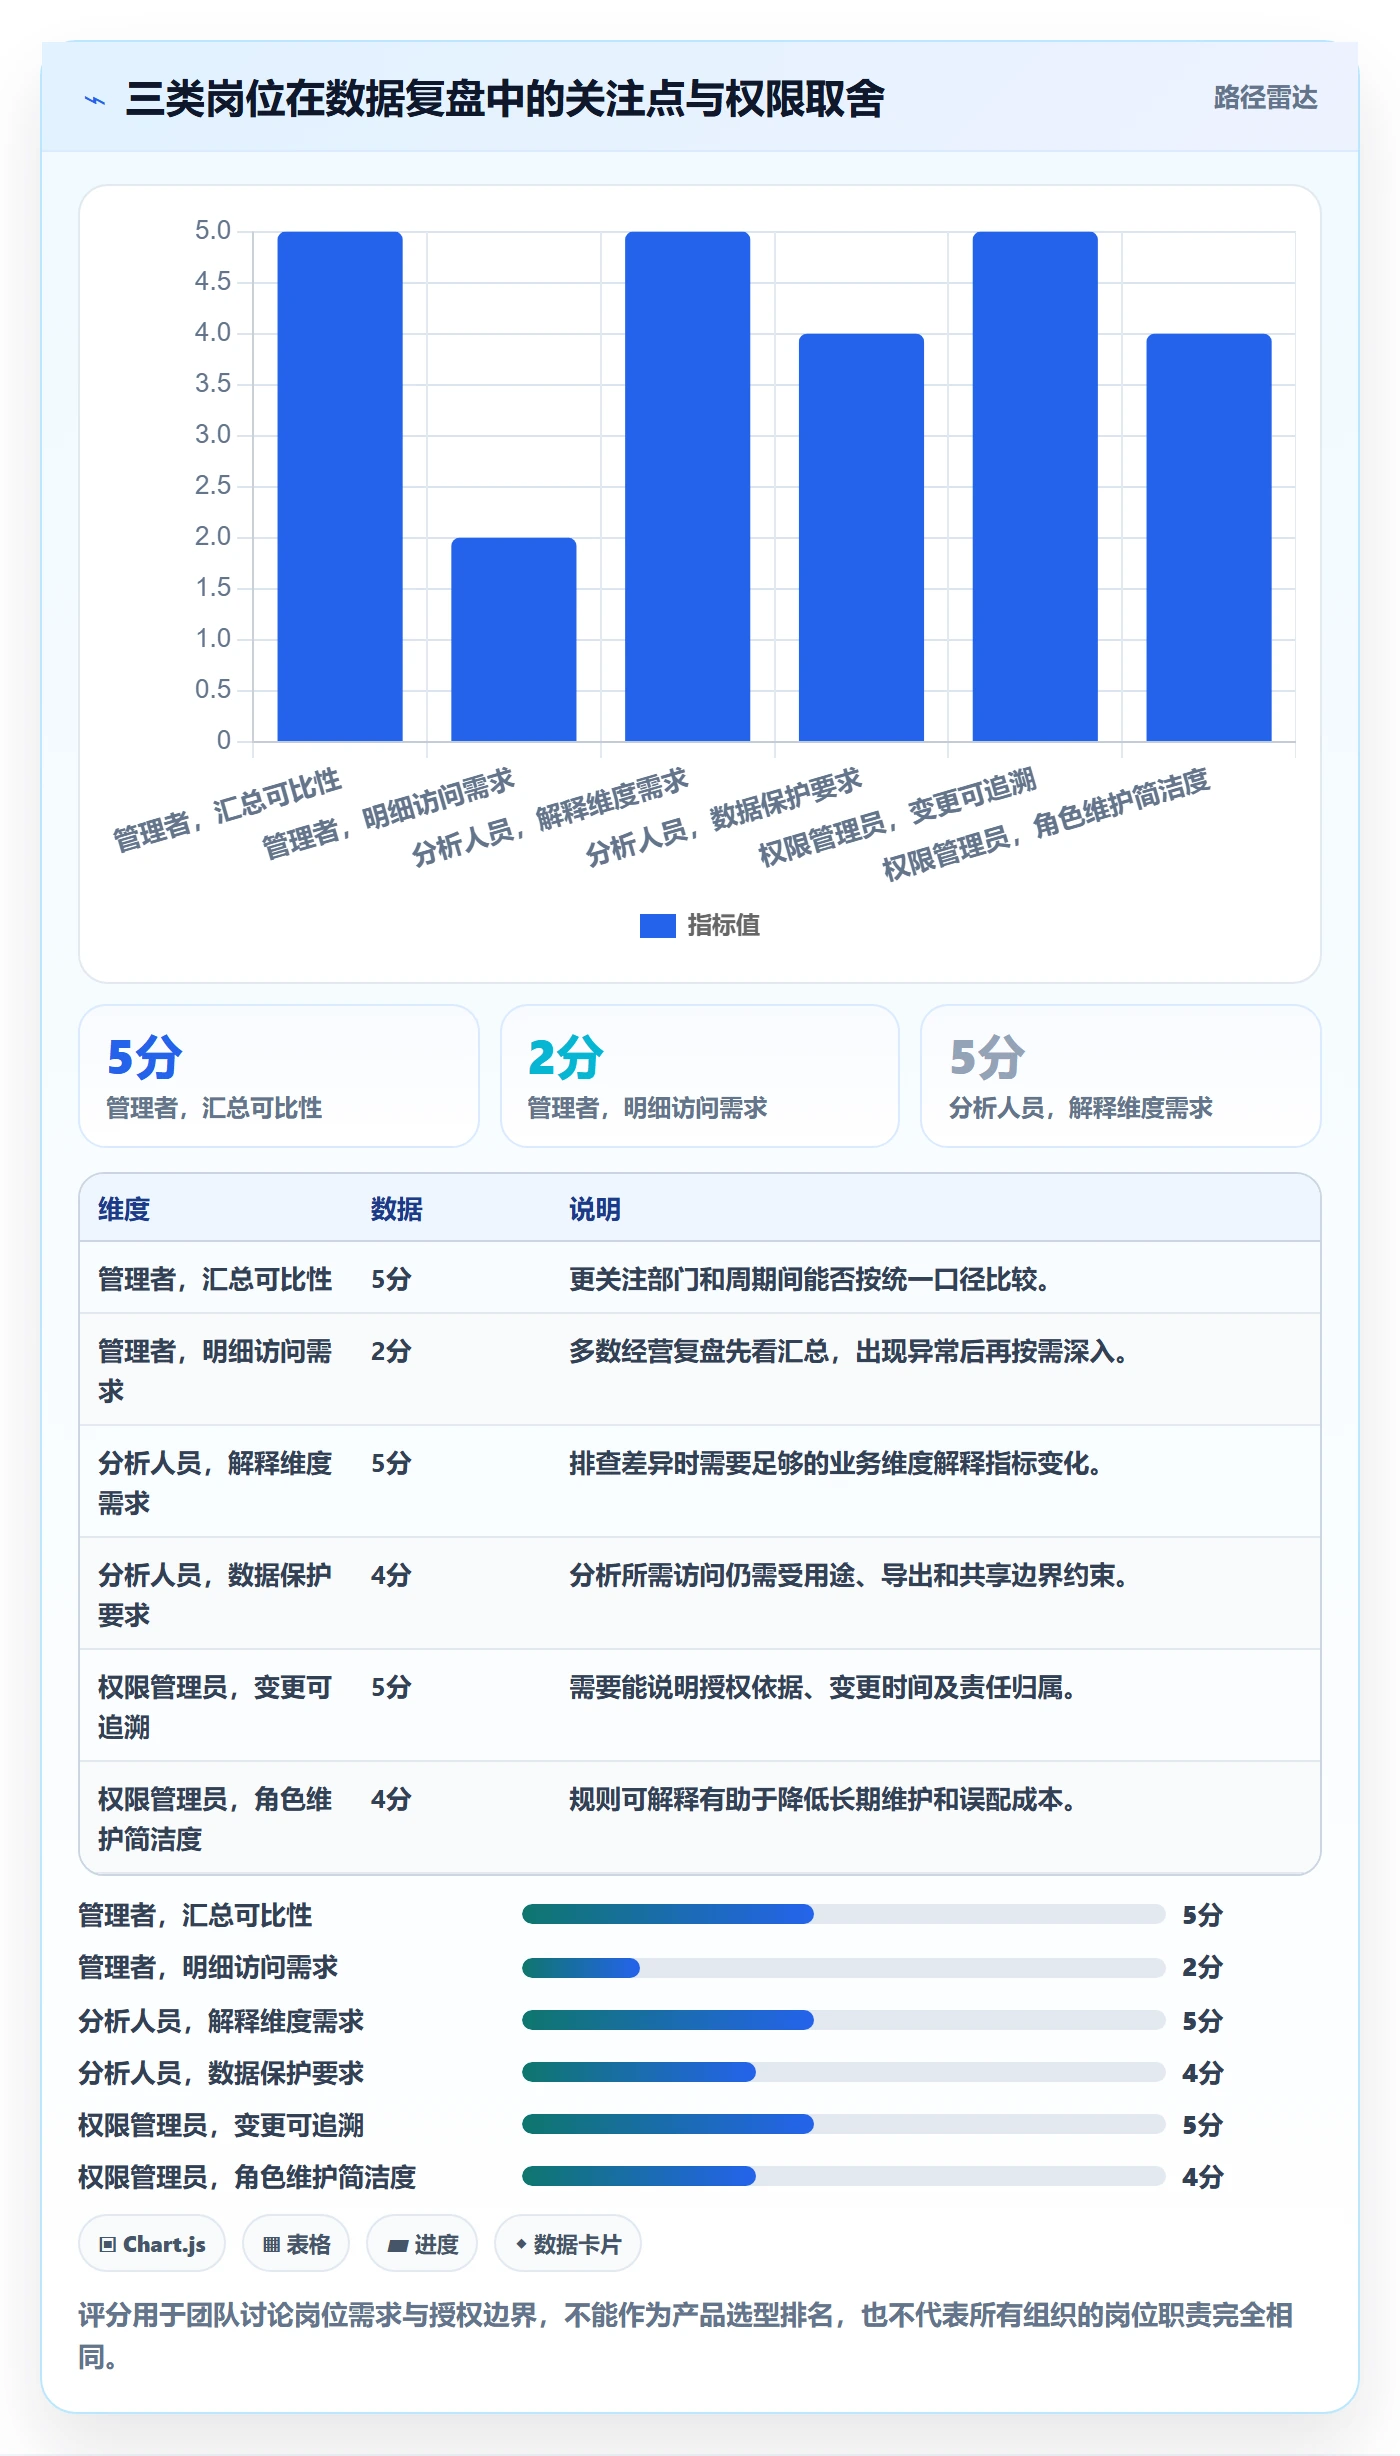Toggle the 指标值 legend color box

pos(657,926)
